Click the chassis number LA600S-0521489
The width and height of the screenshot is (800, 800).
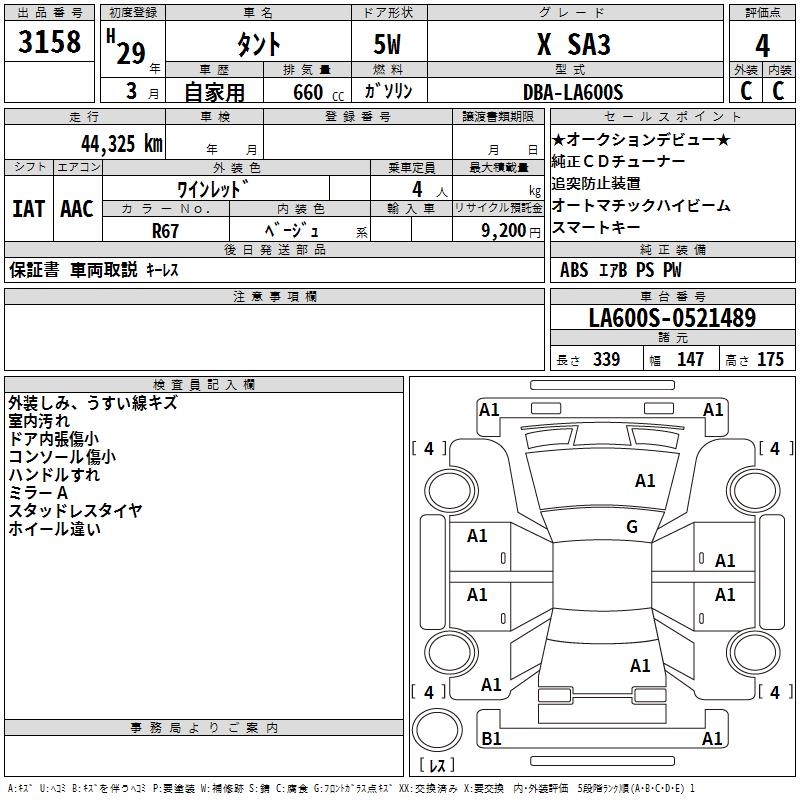(x=672, y=318)
